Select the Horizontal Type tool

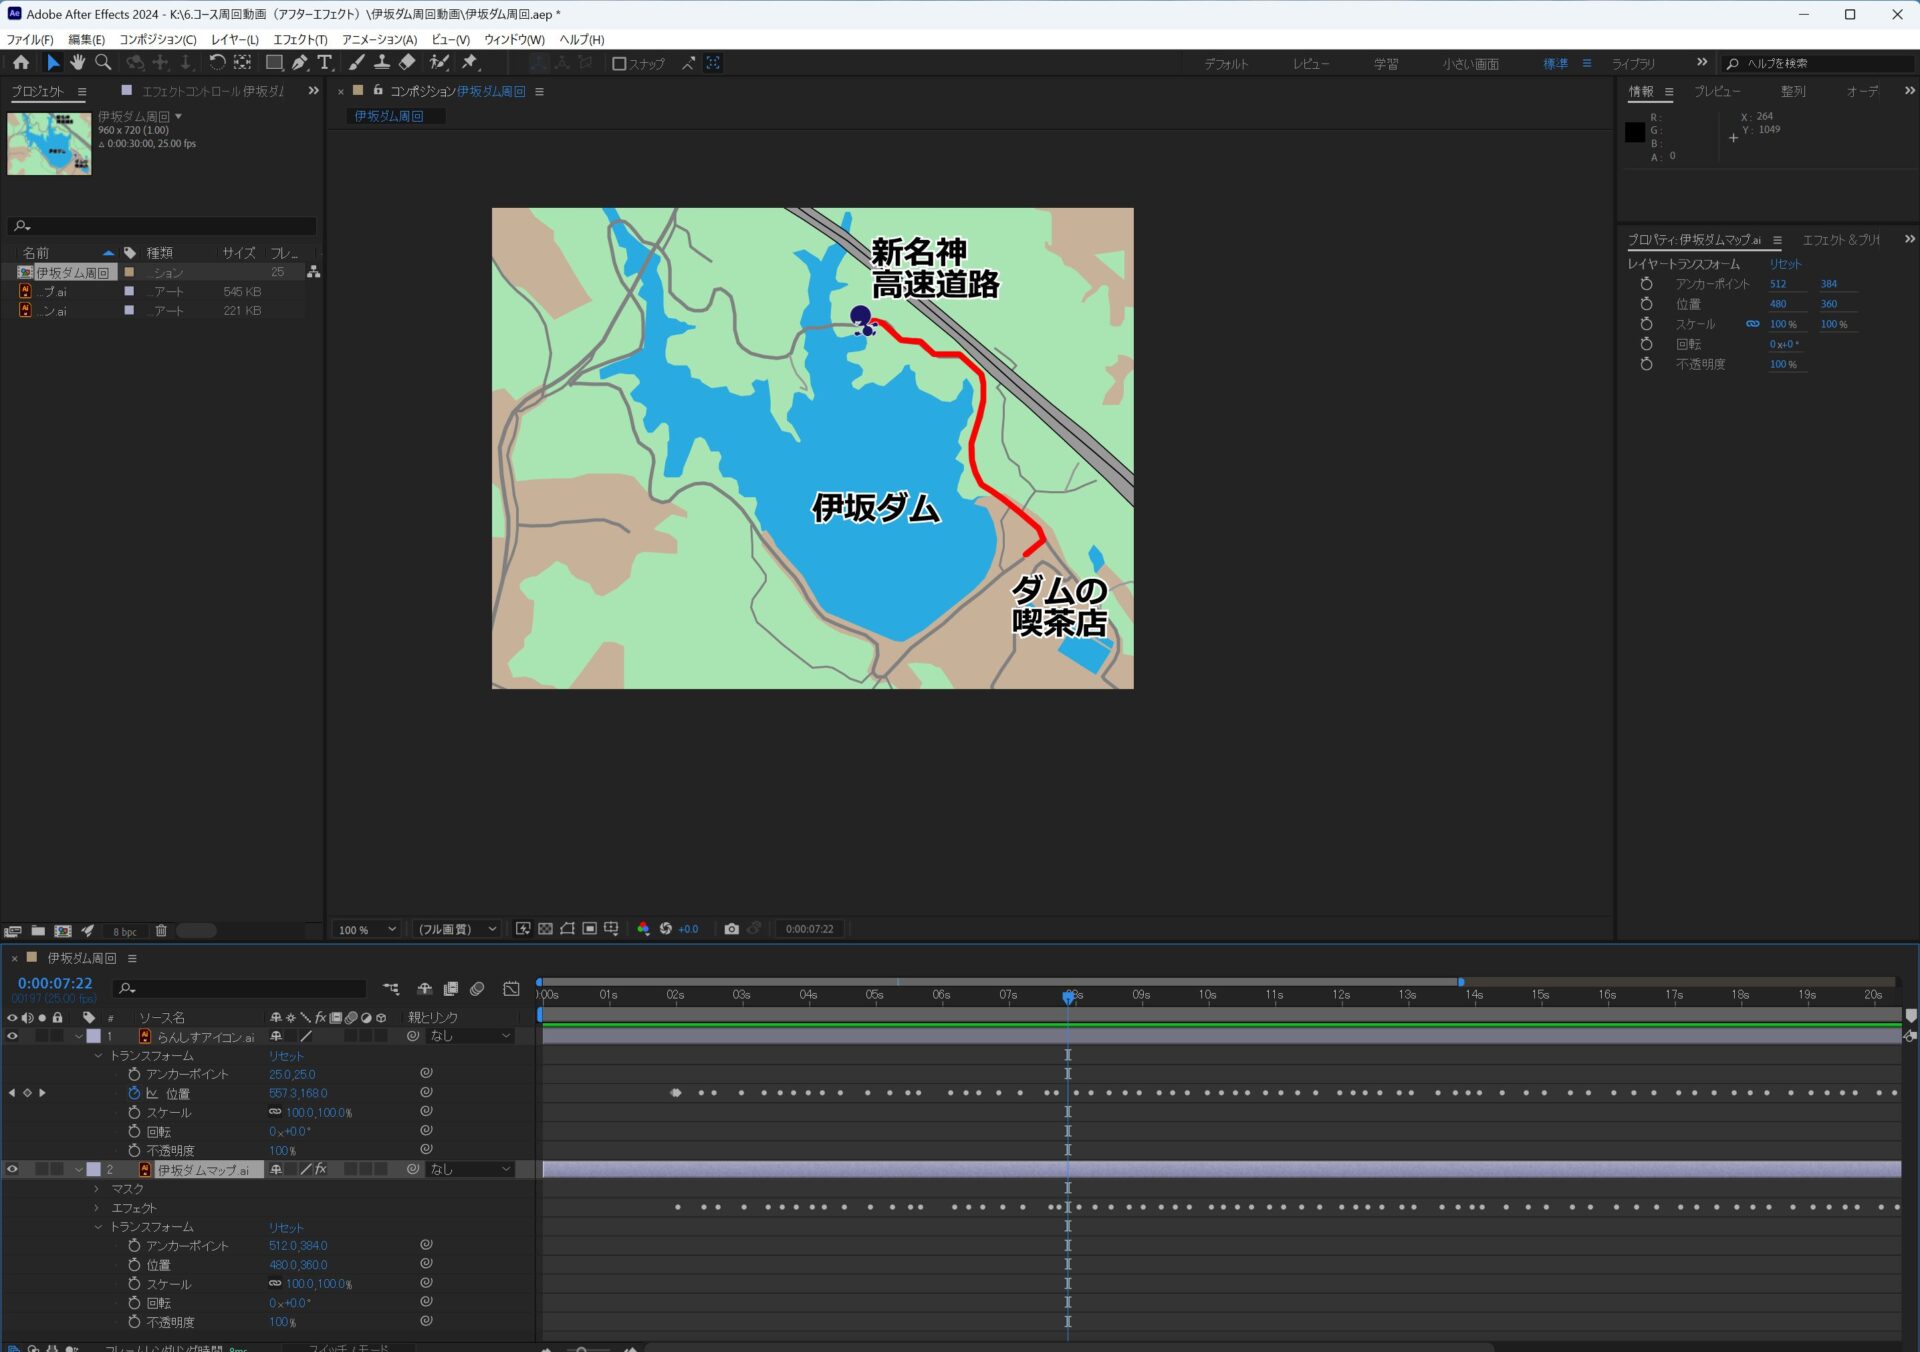tap(324, 63)
